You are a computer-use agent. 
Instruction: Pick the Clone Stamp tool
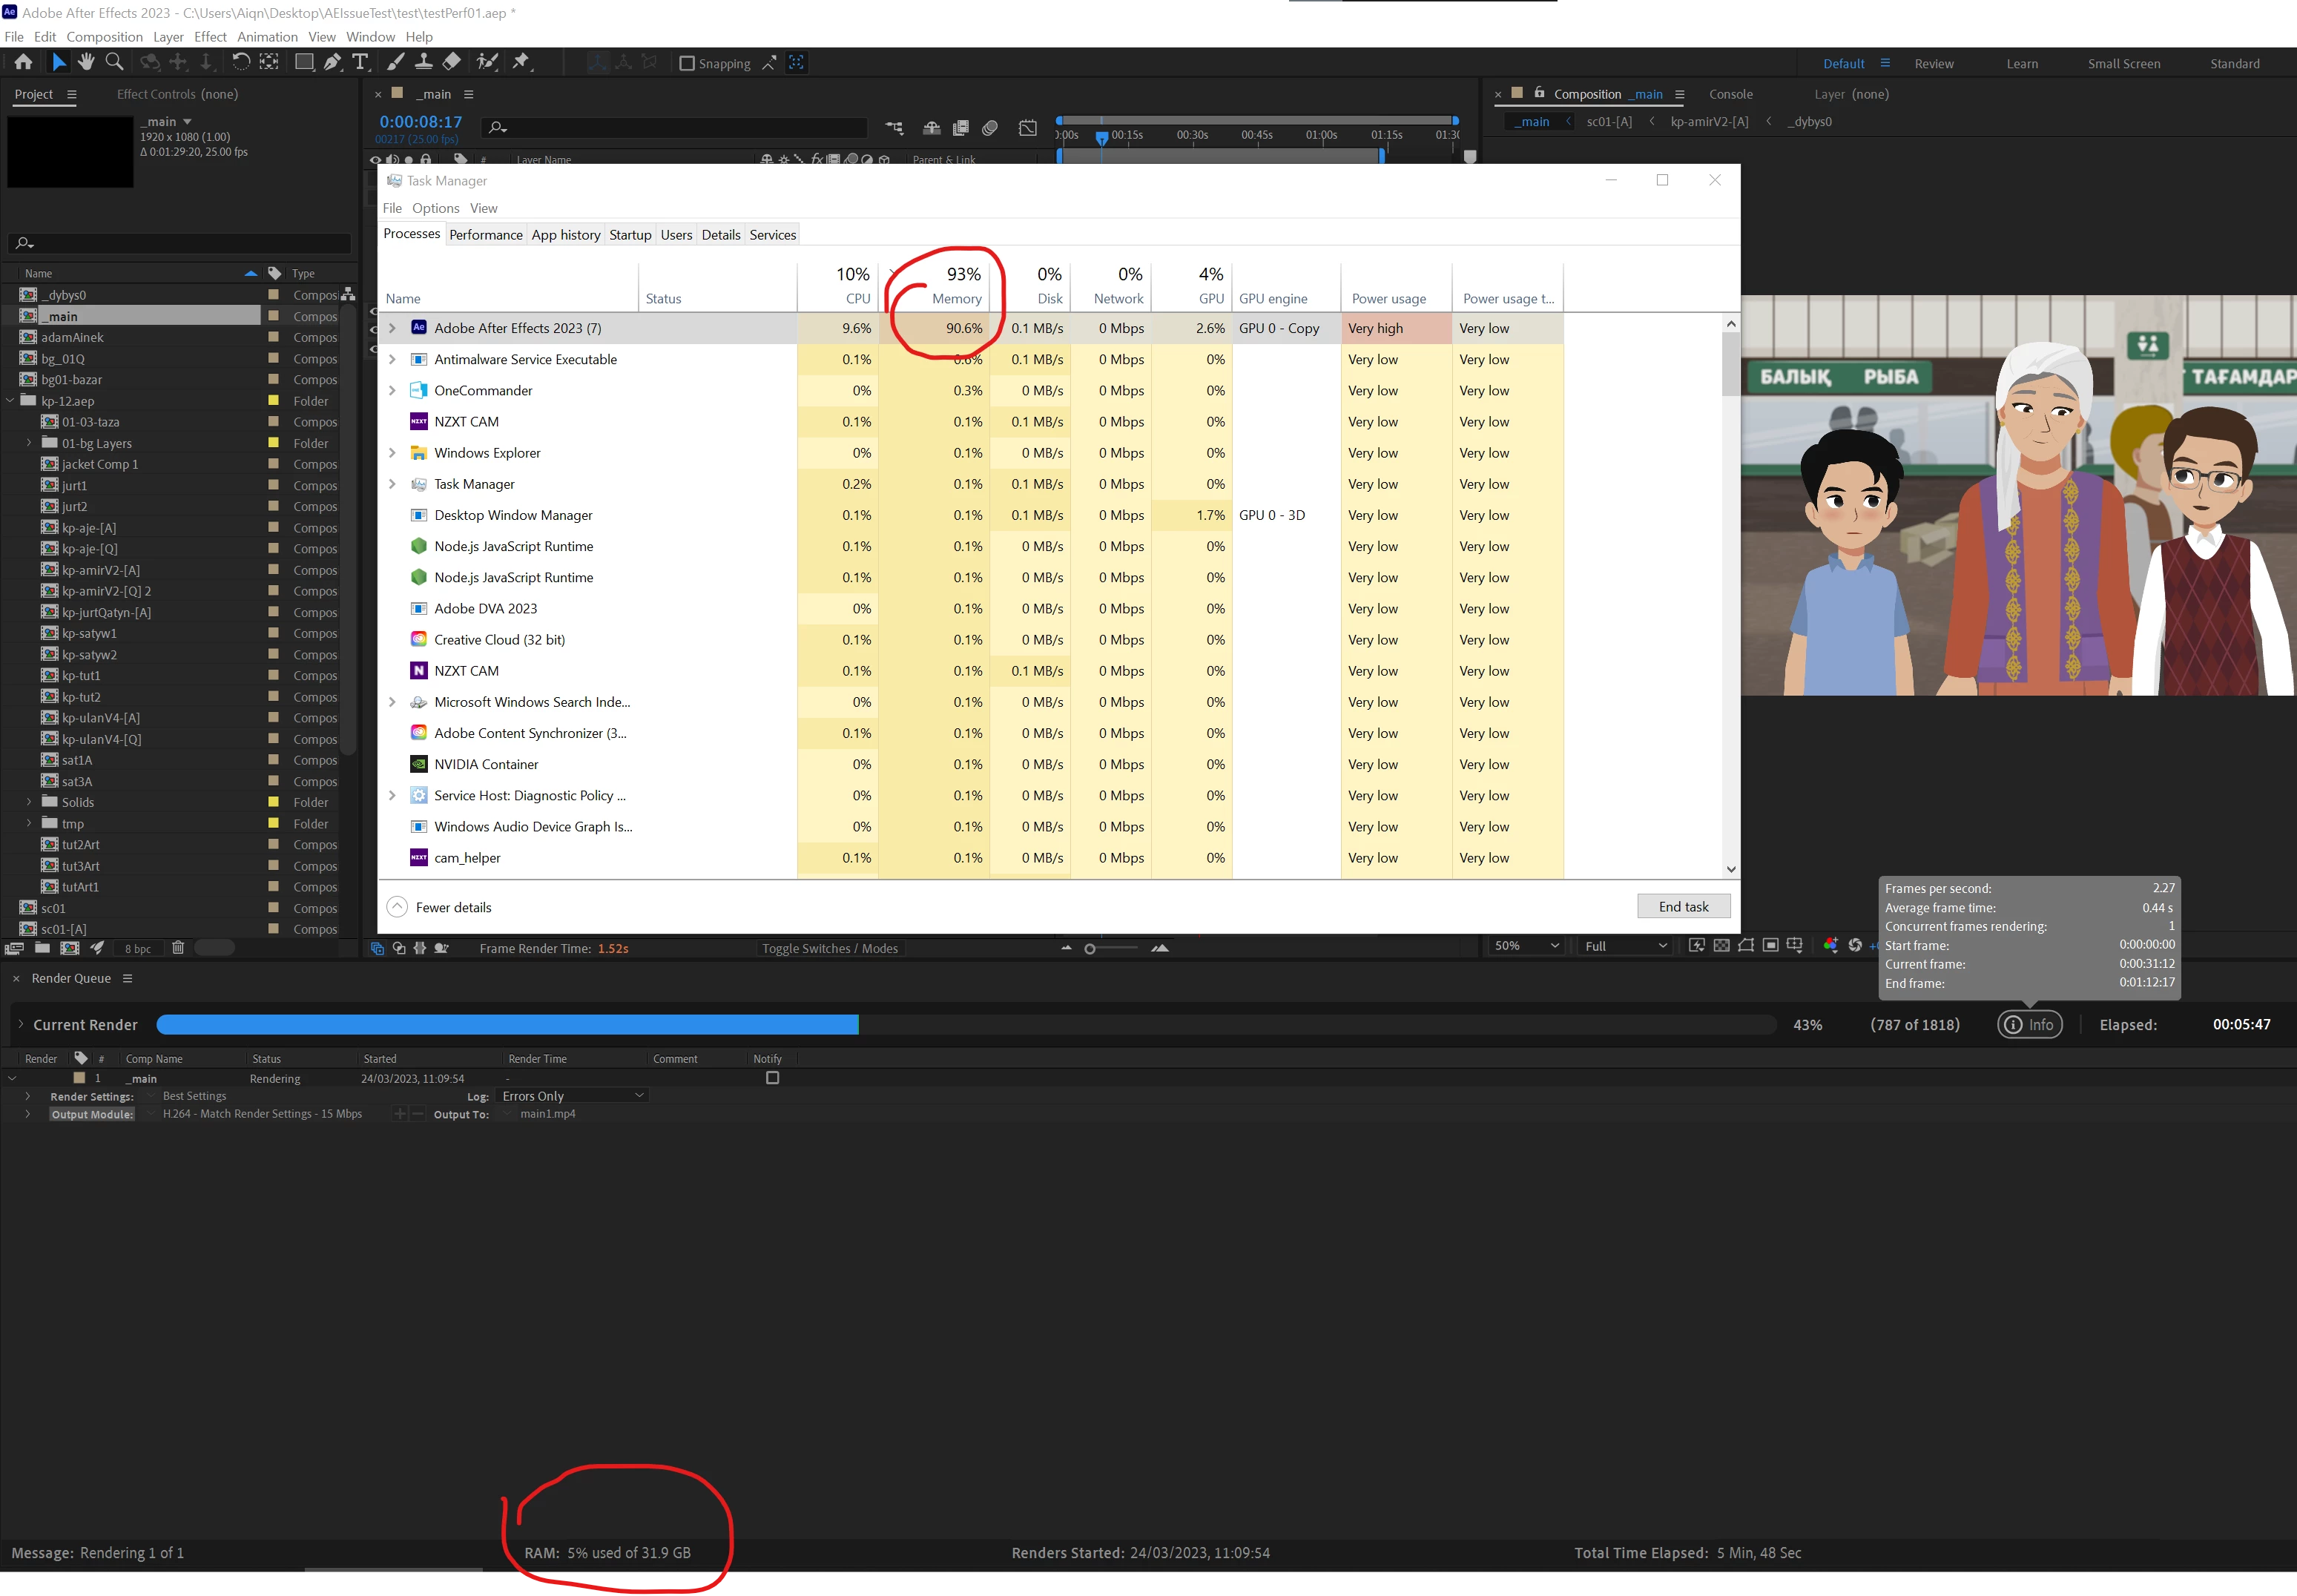[424, 62]
